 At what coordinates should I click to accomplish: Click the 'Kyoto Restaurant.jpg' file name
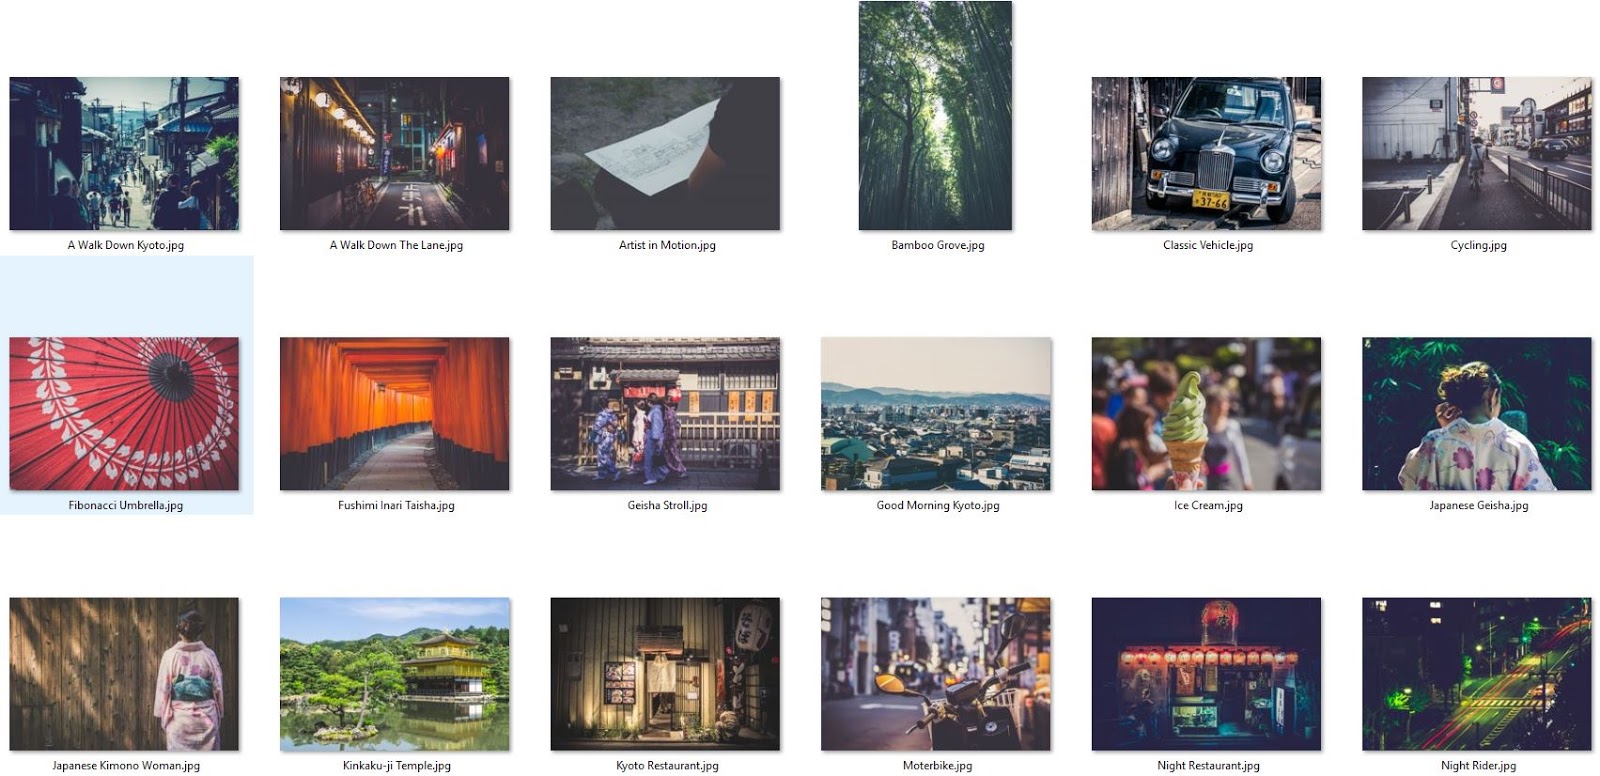click(x=667, y=765)
